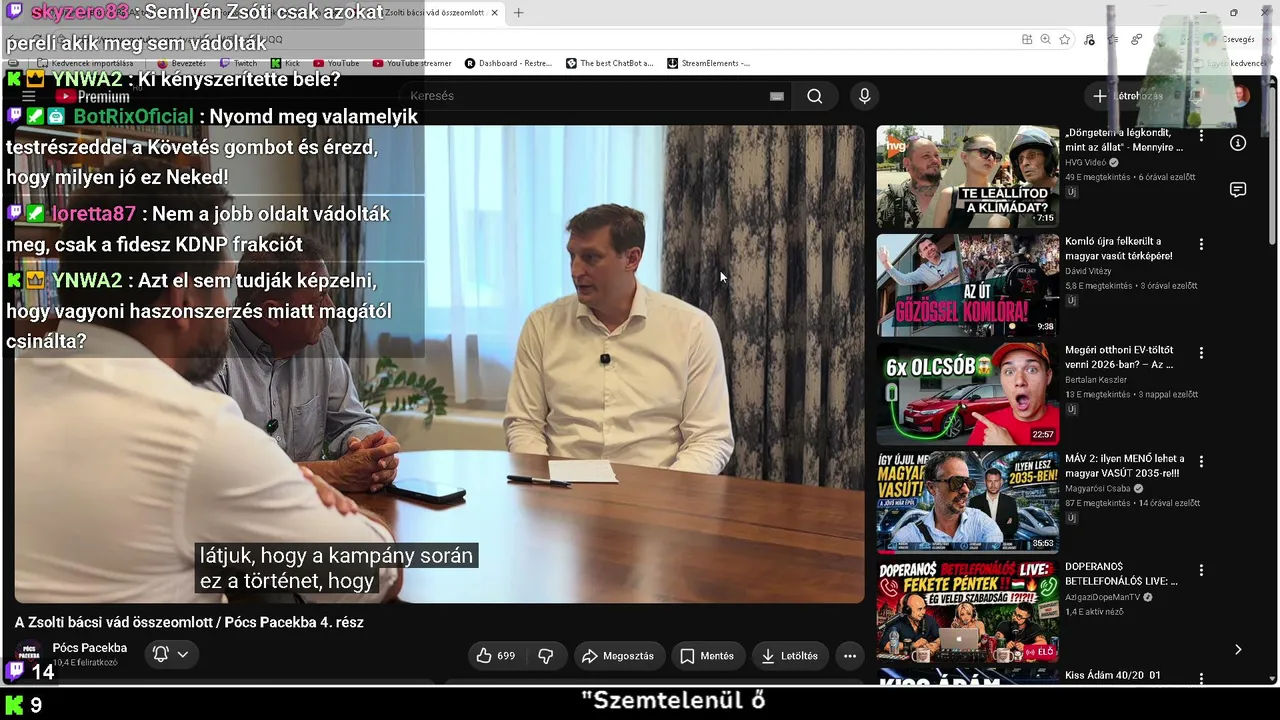This screenshot has height=720, width=1280.
Task: Open the description info icon in the side panel
Action: (1238, 143)
